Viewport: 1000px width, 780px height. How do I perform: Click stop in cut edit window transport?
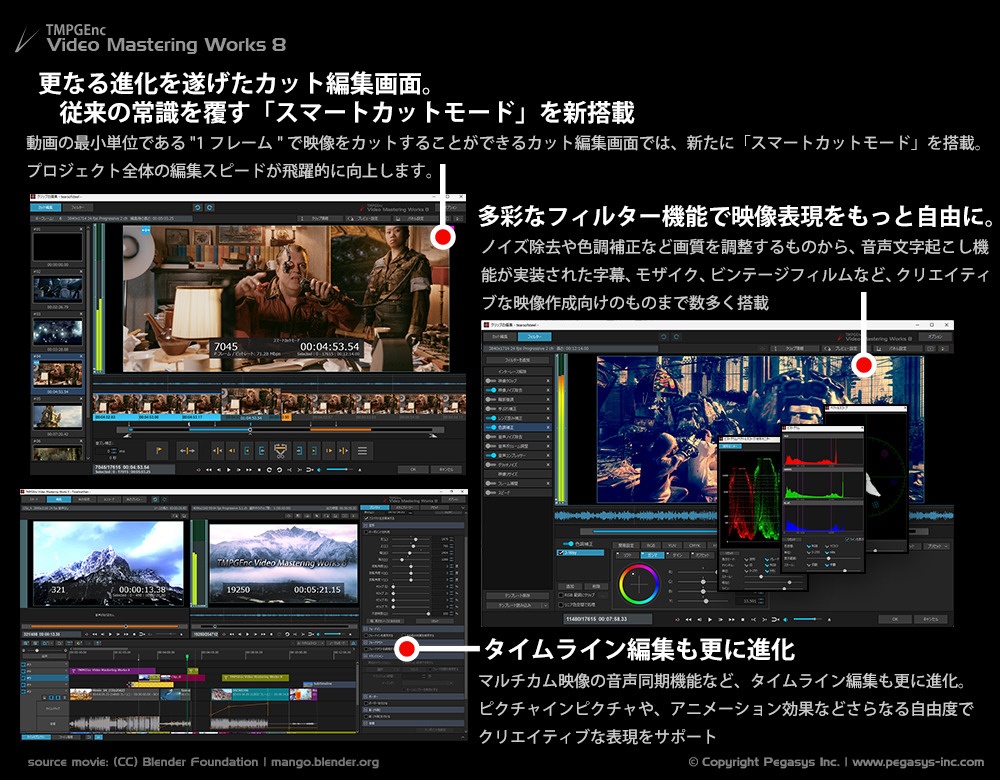pyautogui.click(x=260, y=470)
